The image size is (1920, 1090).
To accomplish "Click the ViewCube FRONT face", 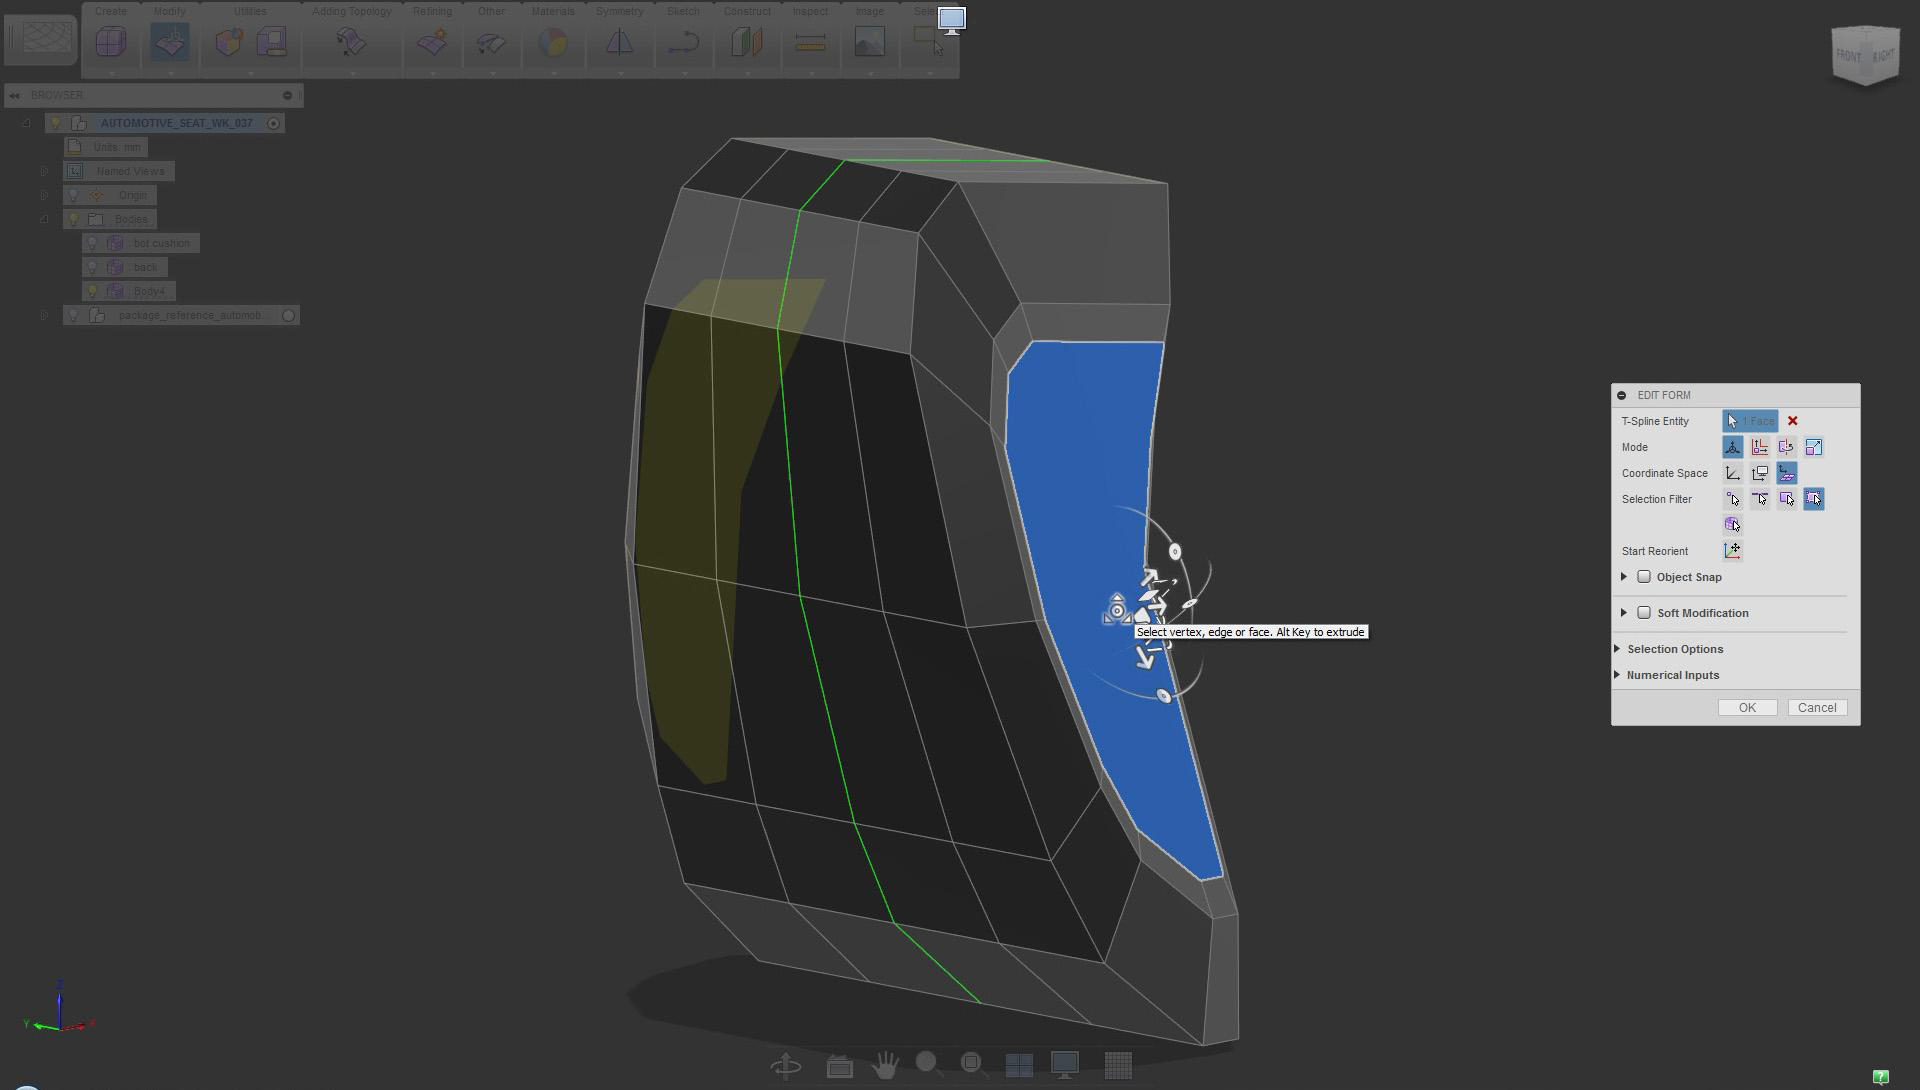I will click(x=1848, y=56).
